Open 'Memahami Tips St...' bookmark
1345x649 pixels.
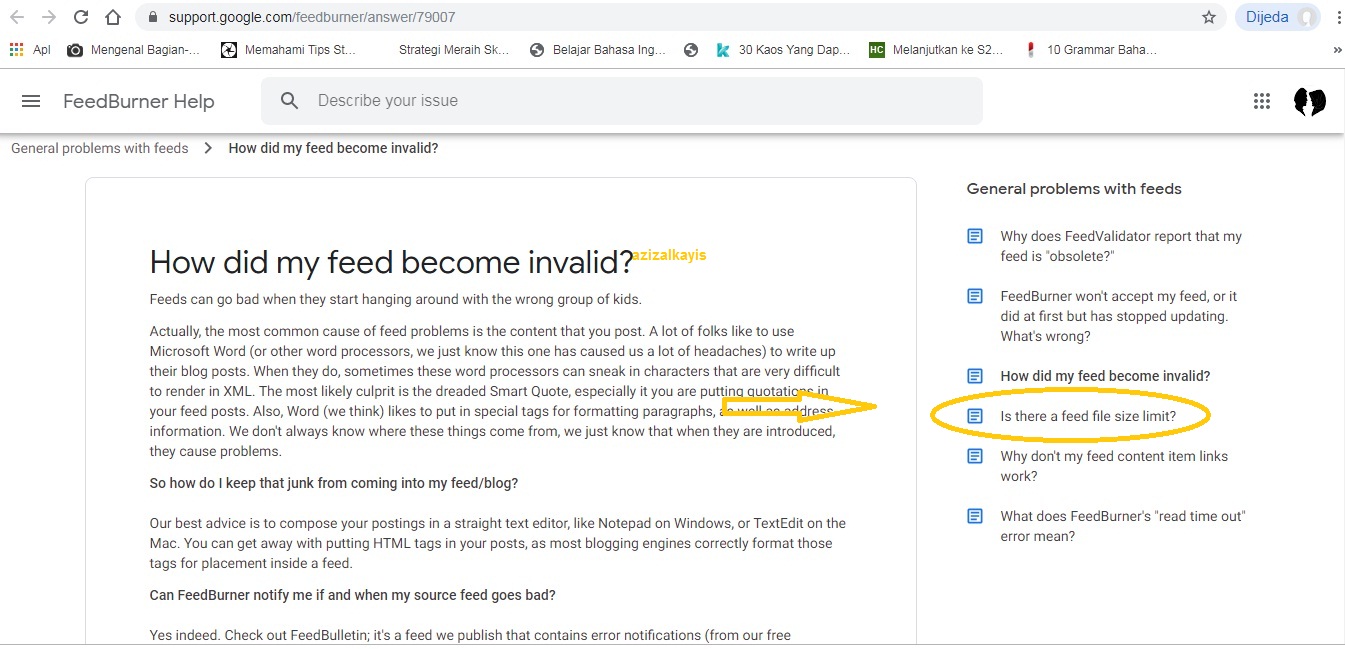pyautogui.click(x=289, y=49)
